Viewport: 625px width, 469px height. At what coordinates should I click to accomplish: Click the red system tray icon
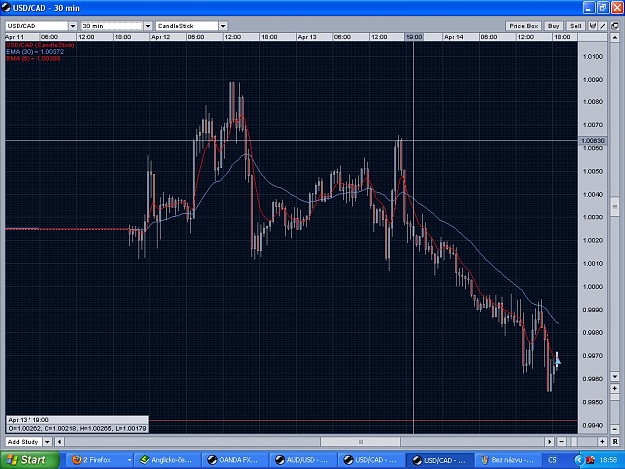pos(590,460)
